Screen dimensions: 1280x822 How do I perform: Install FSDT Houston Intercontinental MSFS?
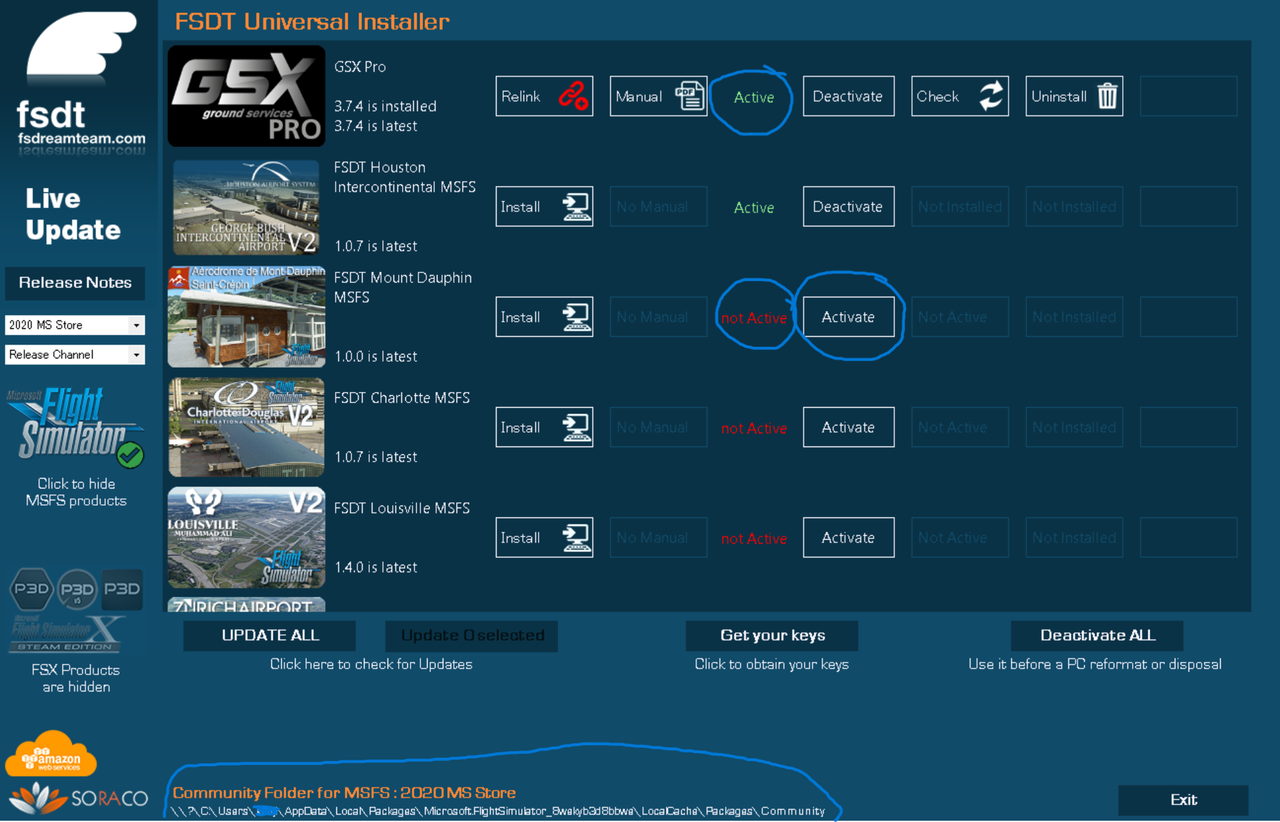(544, 206)
